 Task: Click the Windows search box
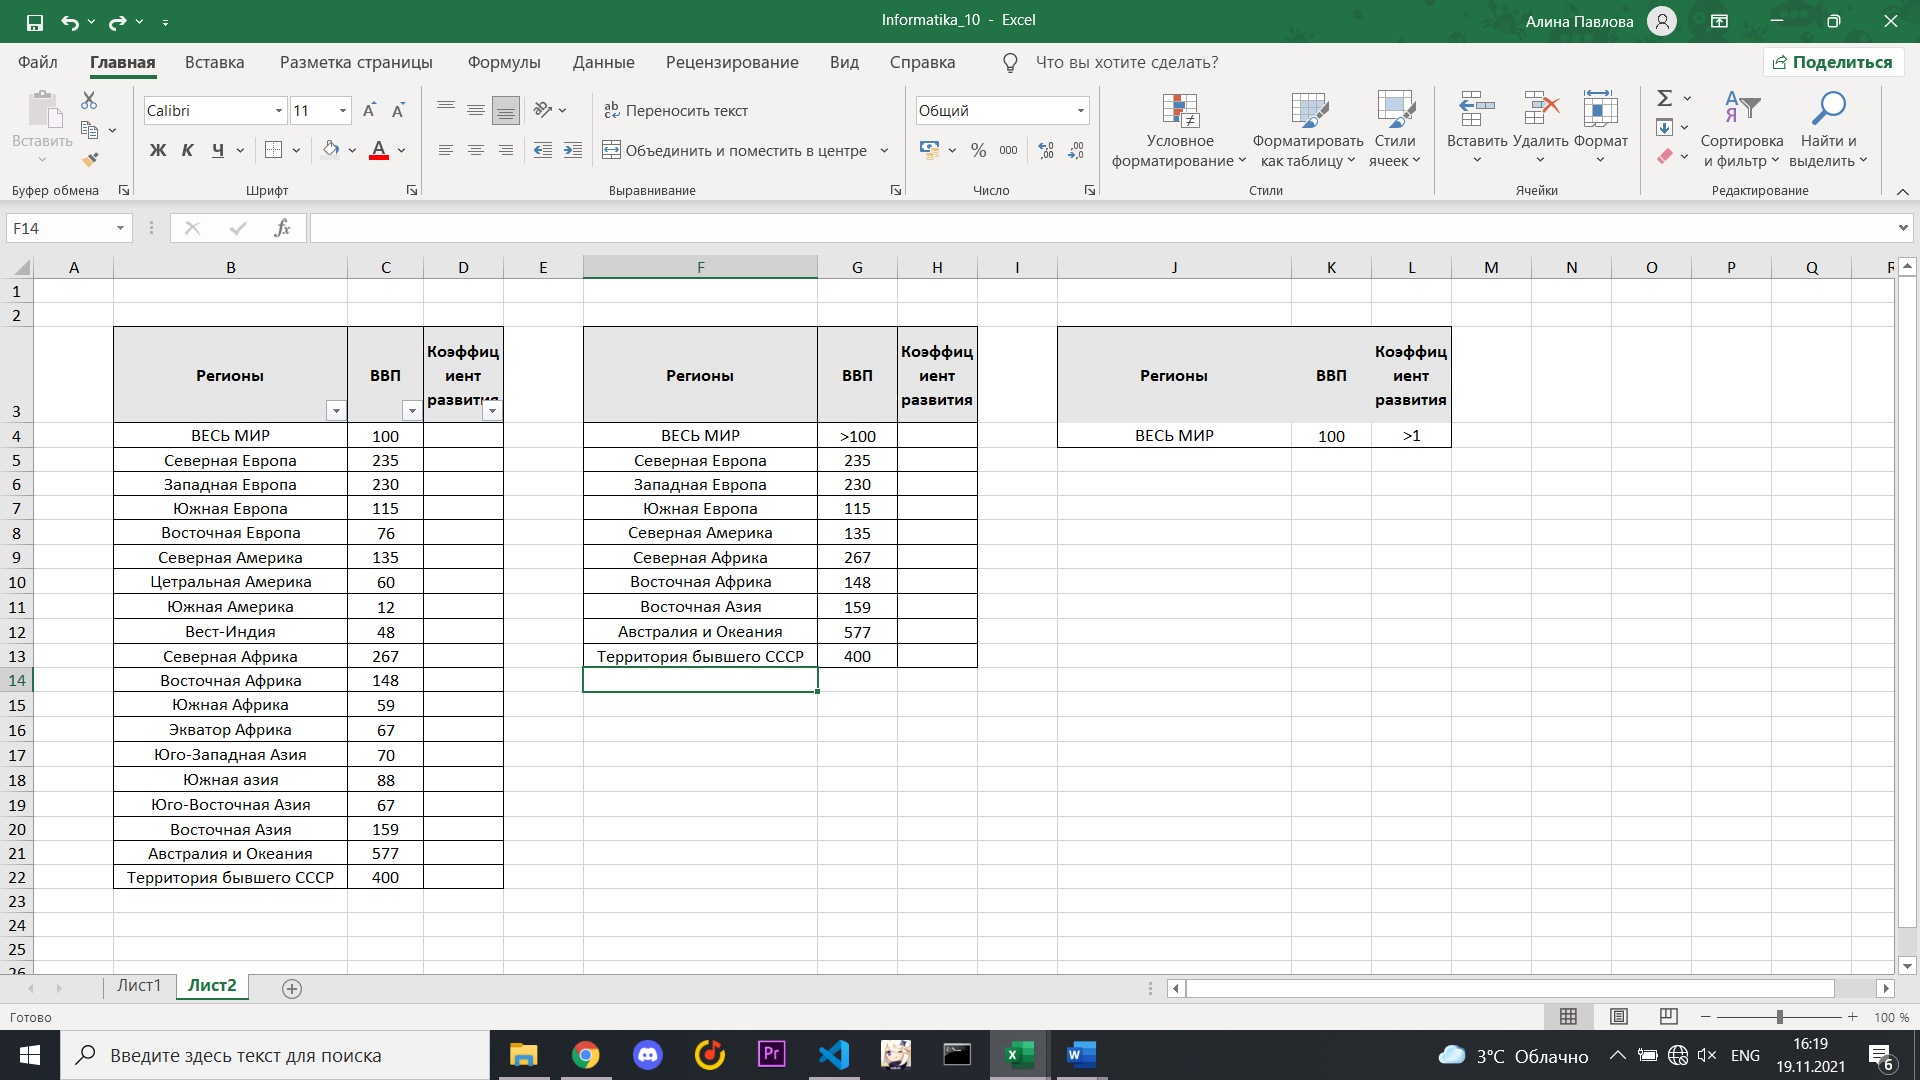(275, 1055)
